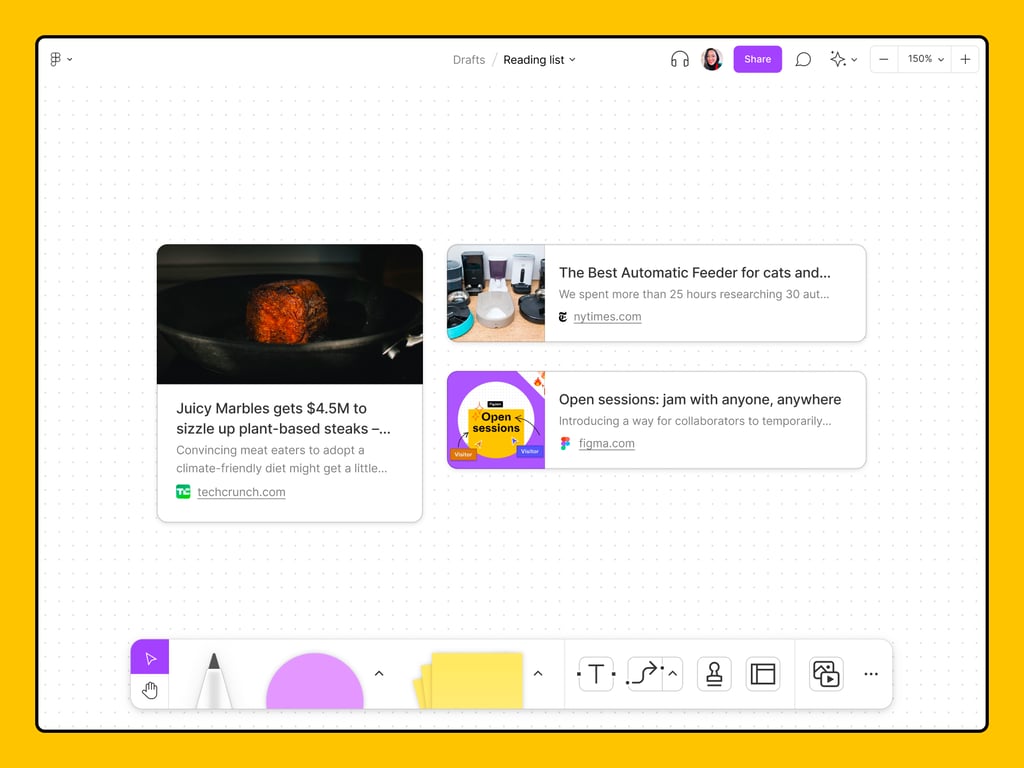The width and height of the screenshot is (1024, 768).
Task: Open the comments bubble icon
Action: pyautogui.click(x=803, y=60)
